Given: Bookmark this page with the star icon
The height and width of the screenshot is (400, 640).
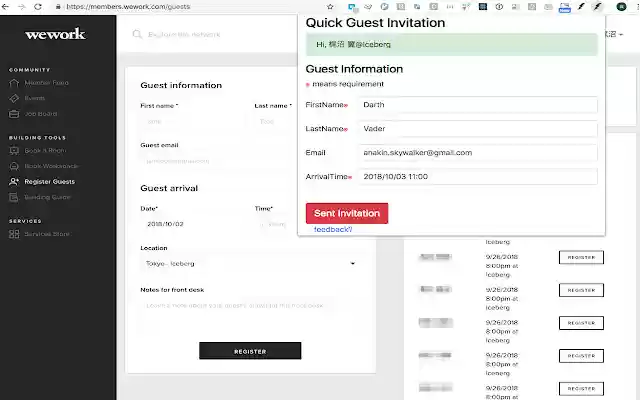Looking at the screenshot, I should pos(330,7).
